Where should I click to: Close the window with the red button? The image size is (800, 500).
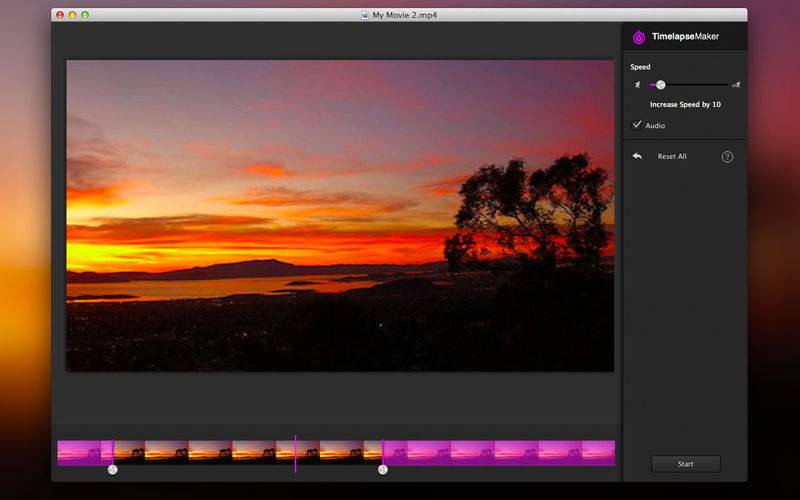pyautogui.click(x=60, y=15)
